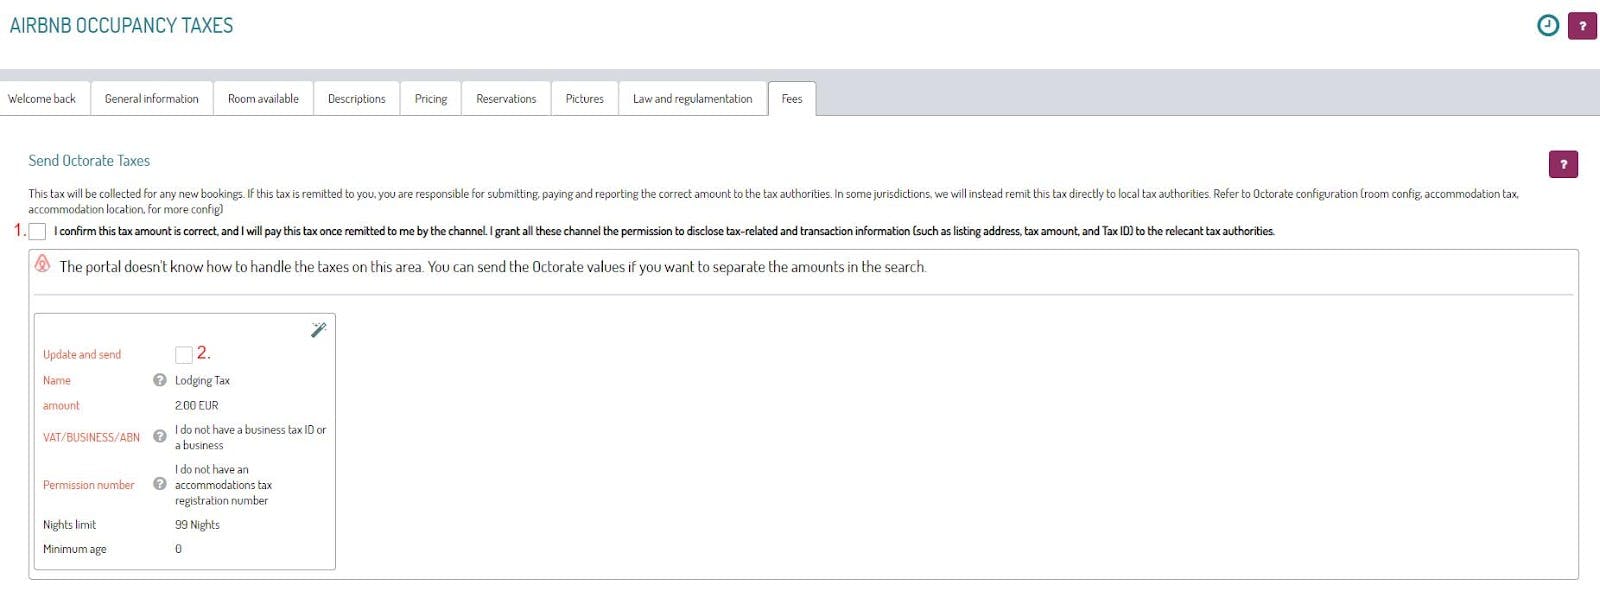Click the Update and send label
The image size is (1600, 604).
[x=82, y=355]
